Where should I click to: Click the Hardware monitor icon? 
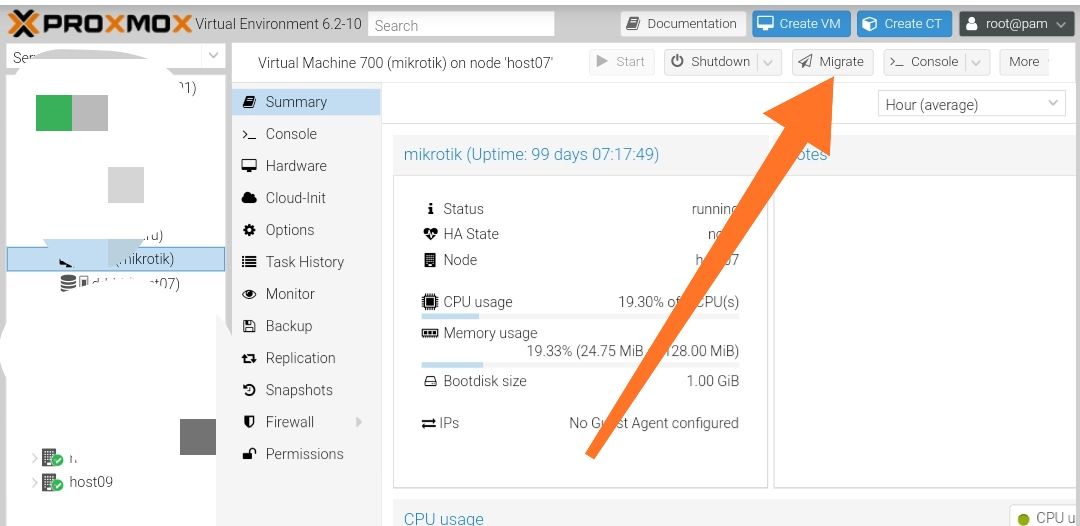(x=249, y=166)
